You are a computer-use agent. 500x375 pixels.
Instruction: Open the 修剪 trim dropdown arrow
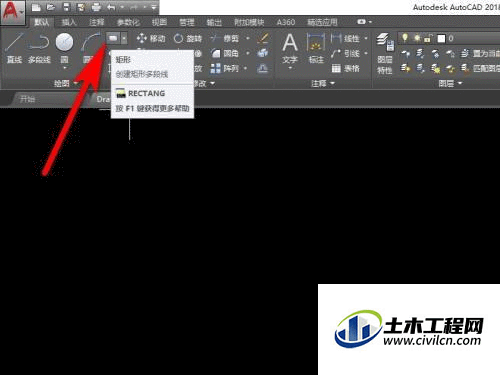click(x=248, y=38)
